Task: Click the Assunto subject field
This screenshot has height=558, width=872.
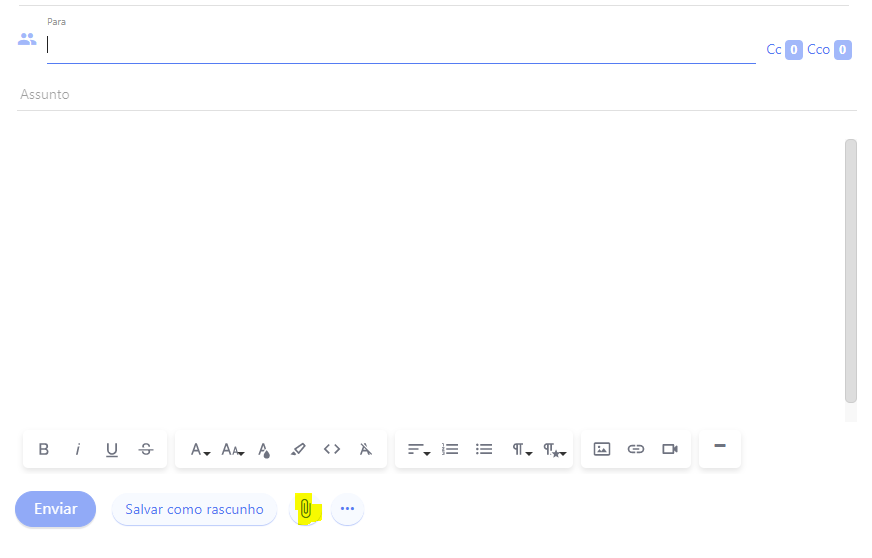Action: click(400, 95)
